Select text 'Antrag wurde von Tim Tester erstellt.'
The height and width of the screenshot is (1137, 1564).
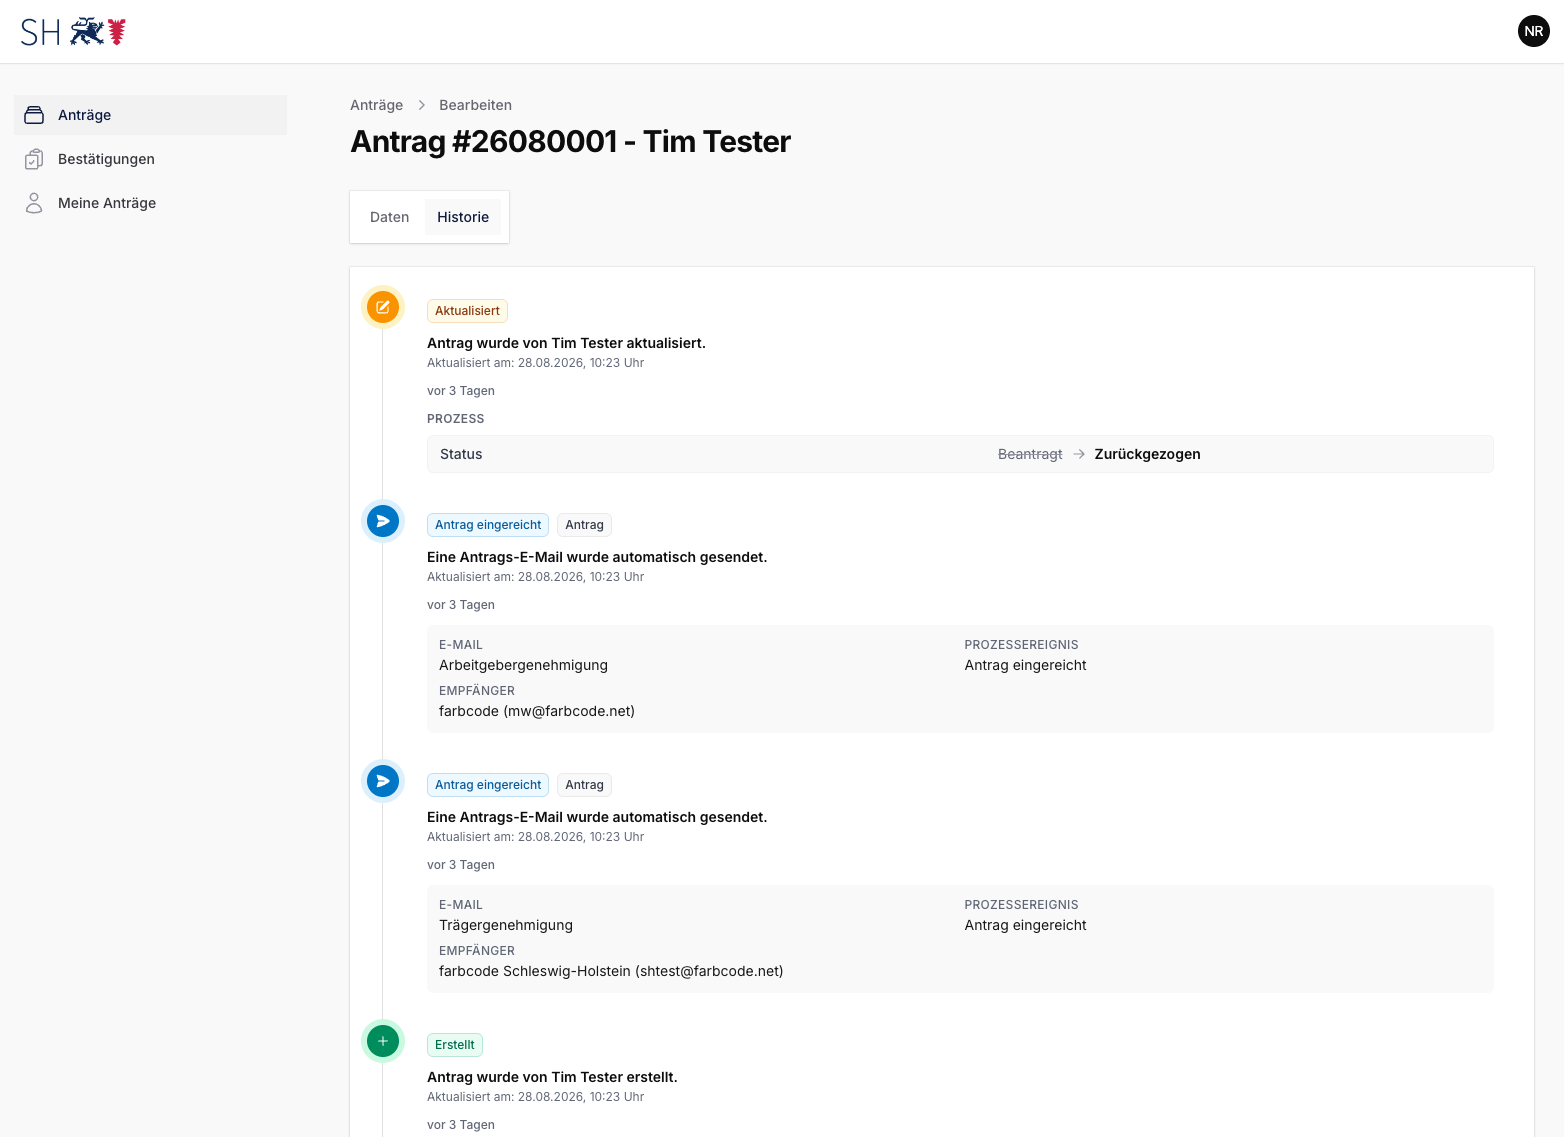(x=552, y=1077)
